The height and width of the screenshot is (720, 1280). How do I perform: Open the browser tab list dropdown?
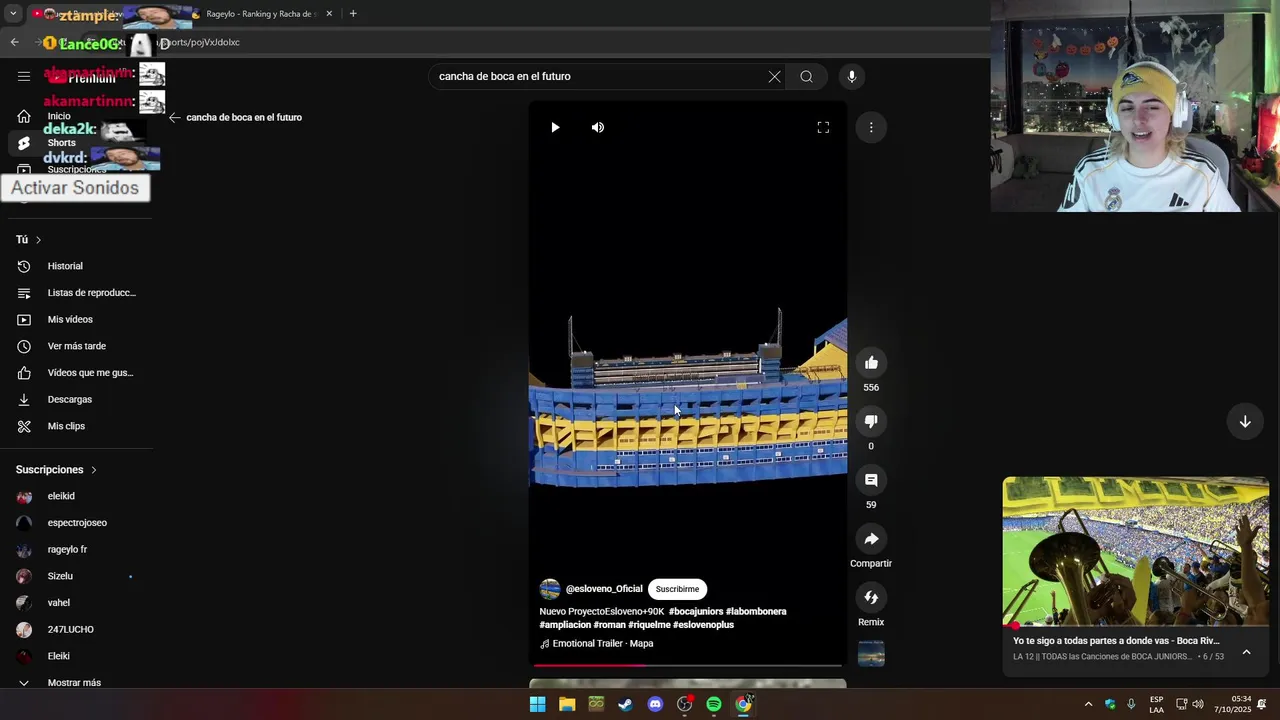coord(13,14)
